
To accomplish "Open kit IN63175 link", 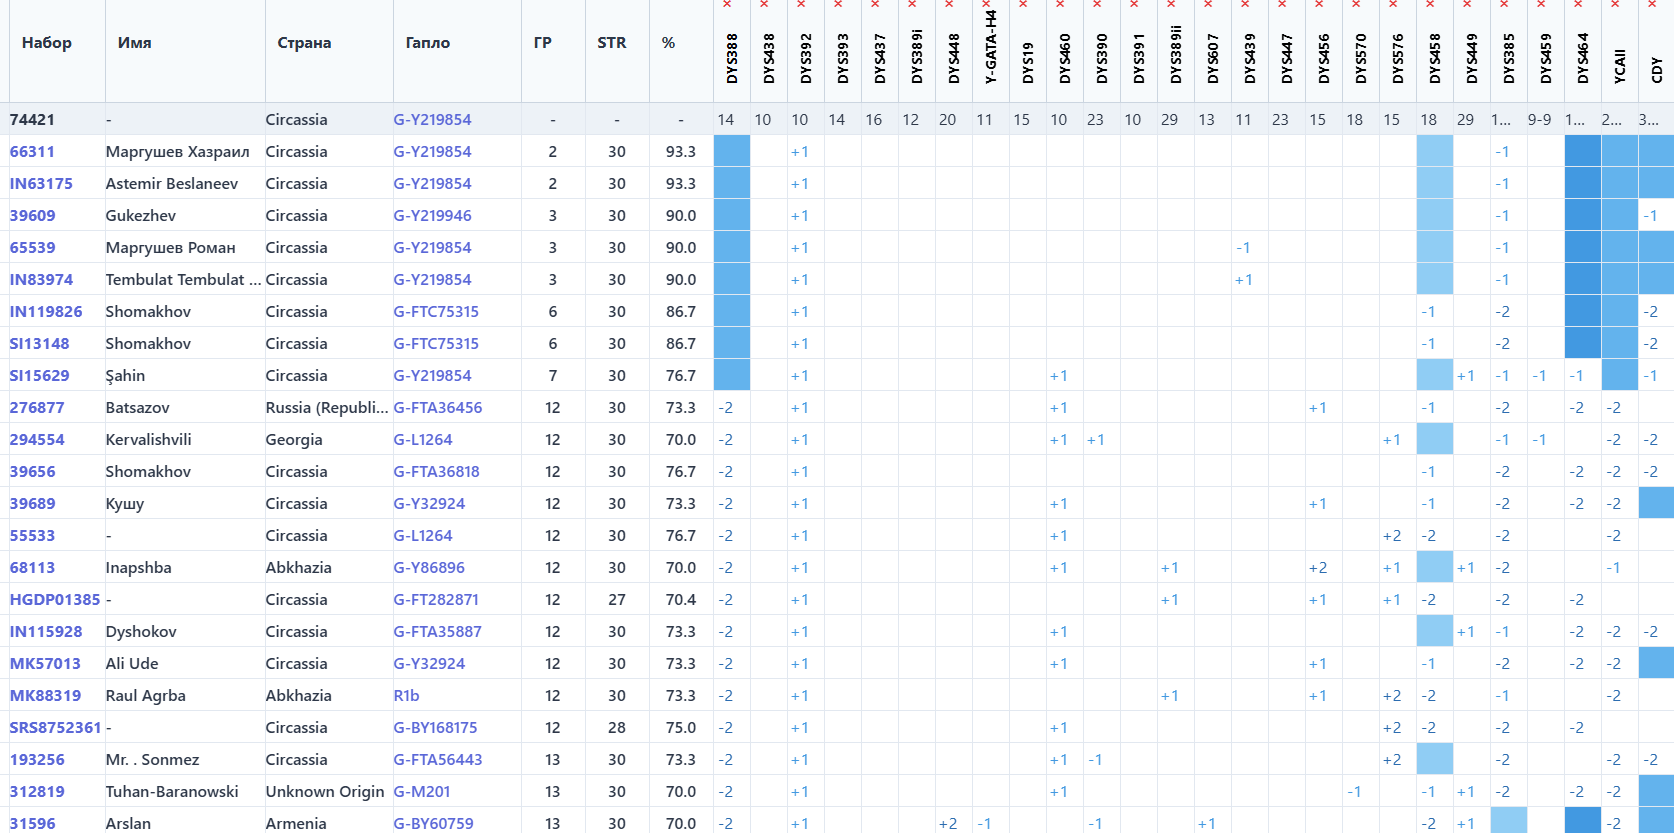I will click(41, 184).
